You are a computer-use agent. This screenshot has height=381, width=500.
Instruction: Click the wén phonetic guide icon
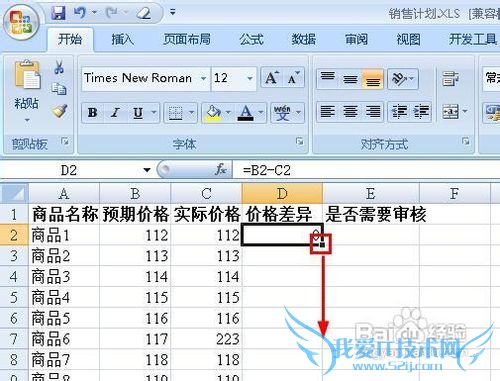tap(282, 113)
